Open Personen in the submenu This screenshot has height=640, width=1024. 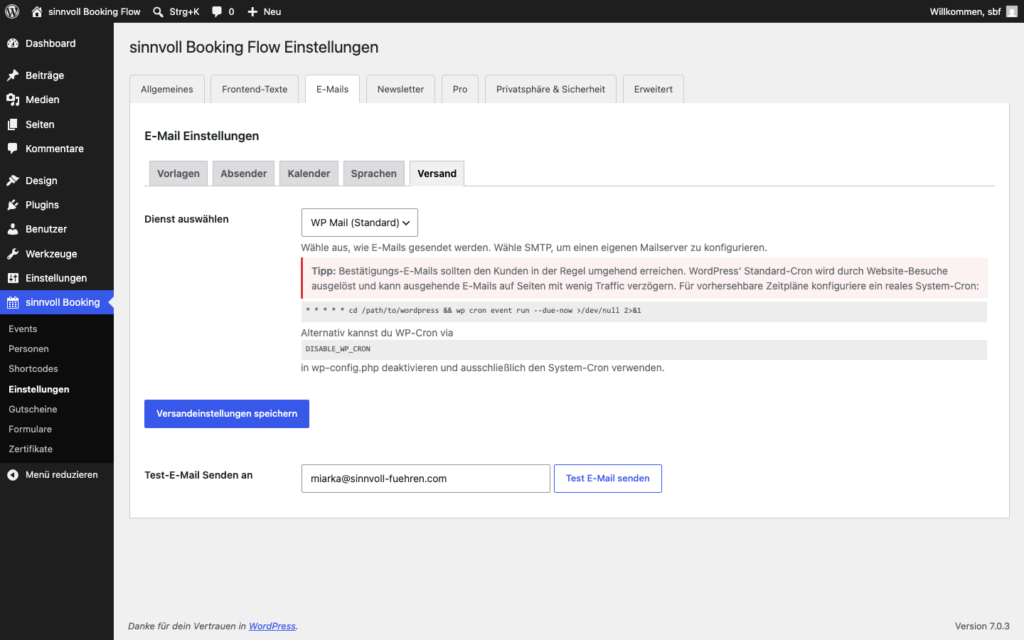(29, 349)
